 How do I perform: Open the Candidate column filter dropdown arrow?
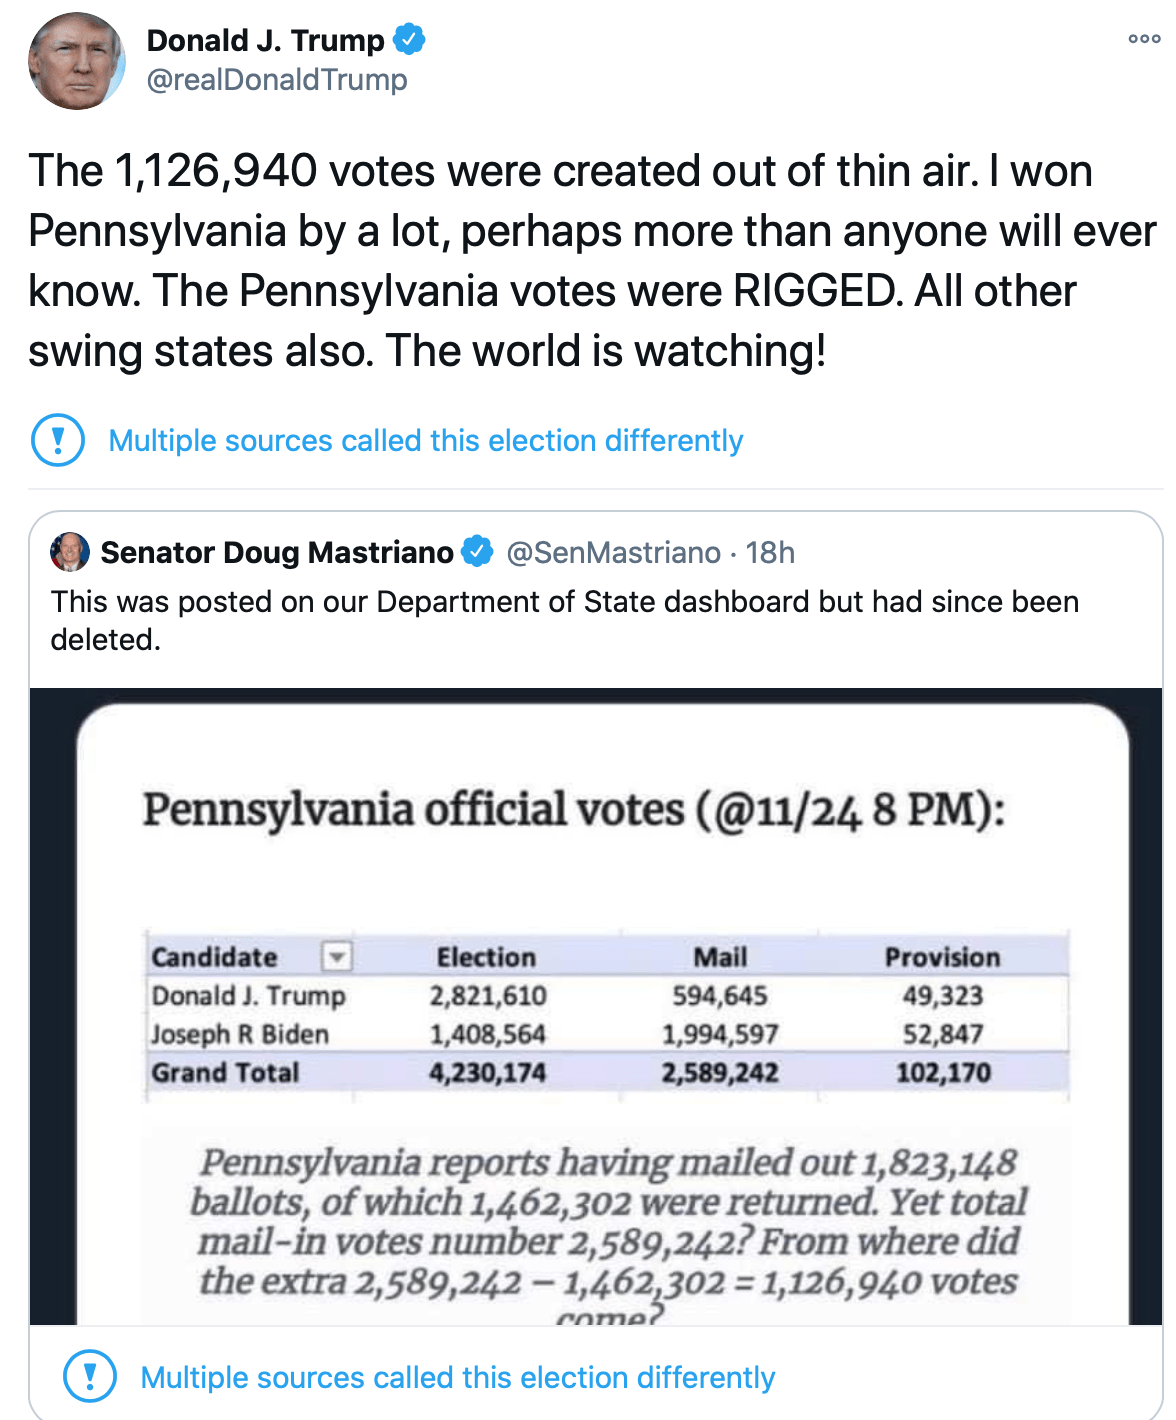point(337,957)
